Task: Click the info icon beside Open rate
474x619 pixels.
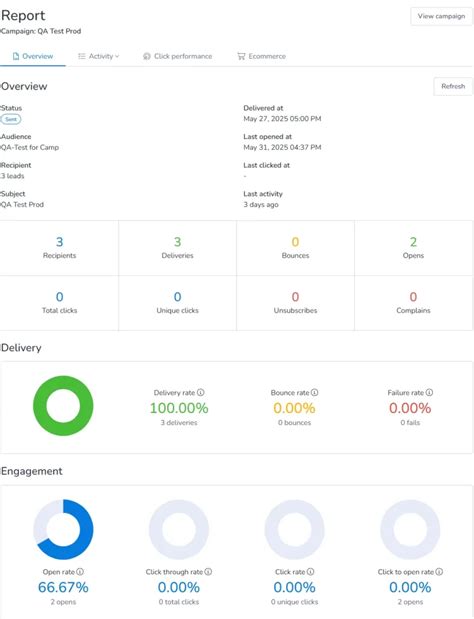Action: (x=80, y=572)
